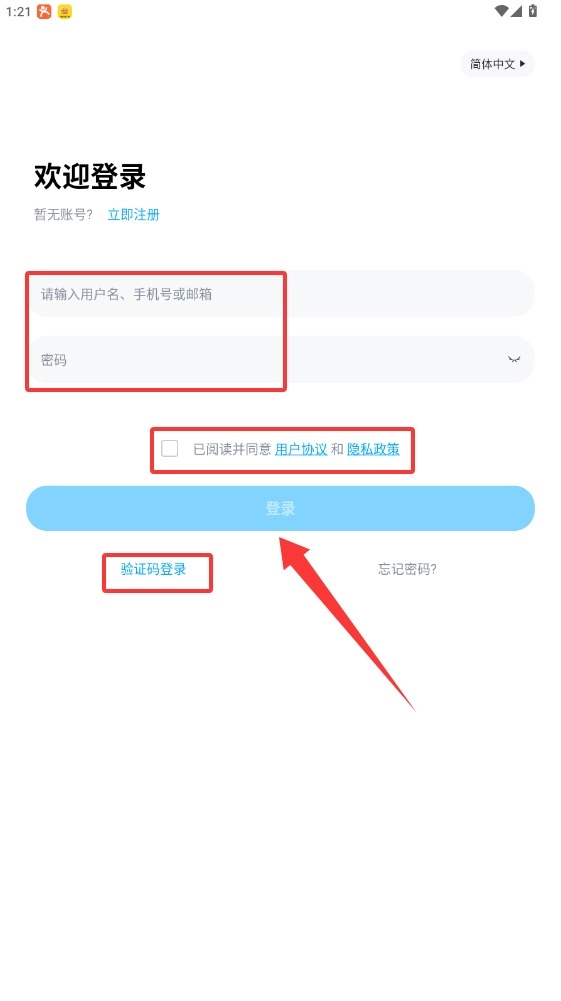The height and width of the screenshot is (1001, 561).
Task: Tap the cellular signal icon in status bar
Action: click(x=516, y=11)
